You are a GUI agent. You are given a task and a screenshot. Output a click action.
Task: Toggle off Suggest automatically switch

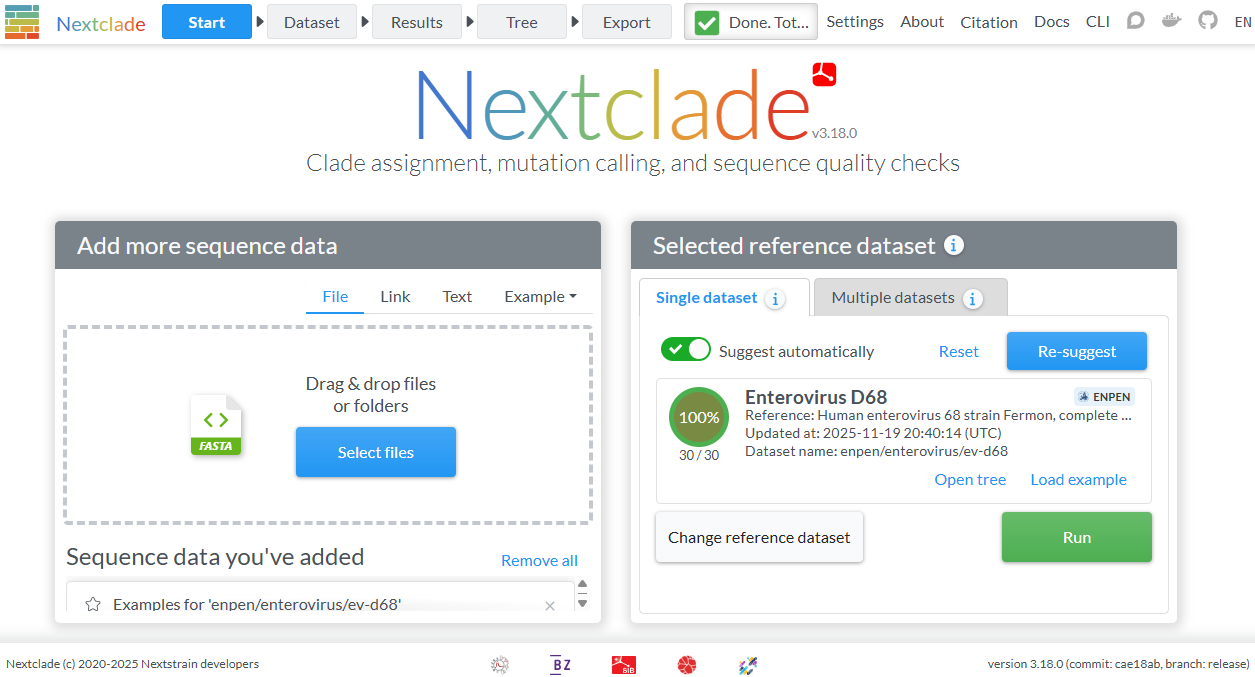[x=685, y=350]
